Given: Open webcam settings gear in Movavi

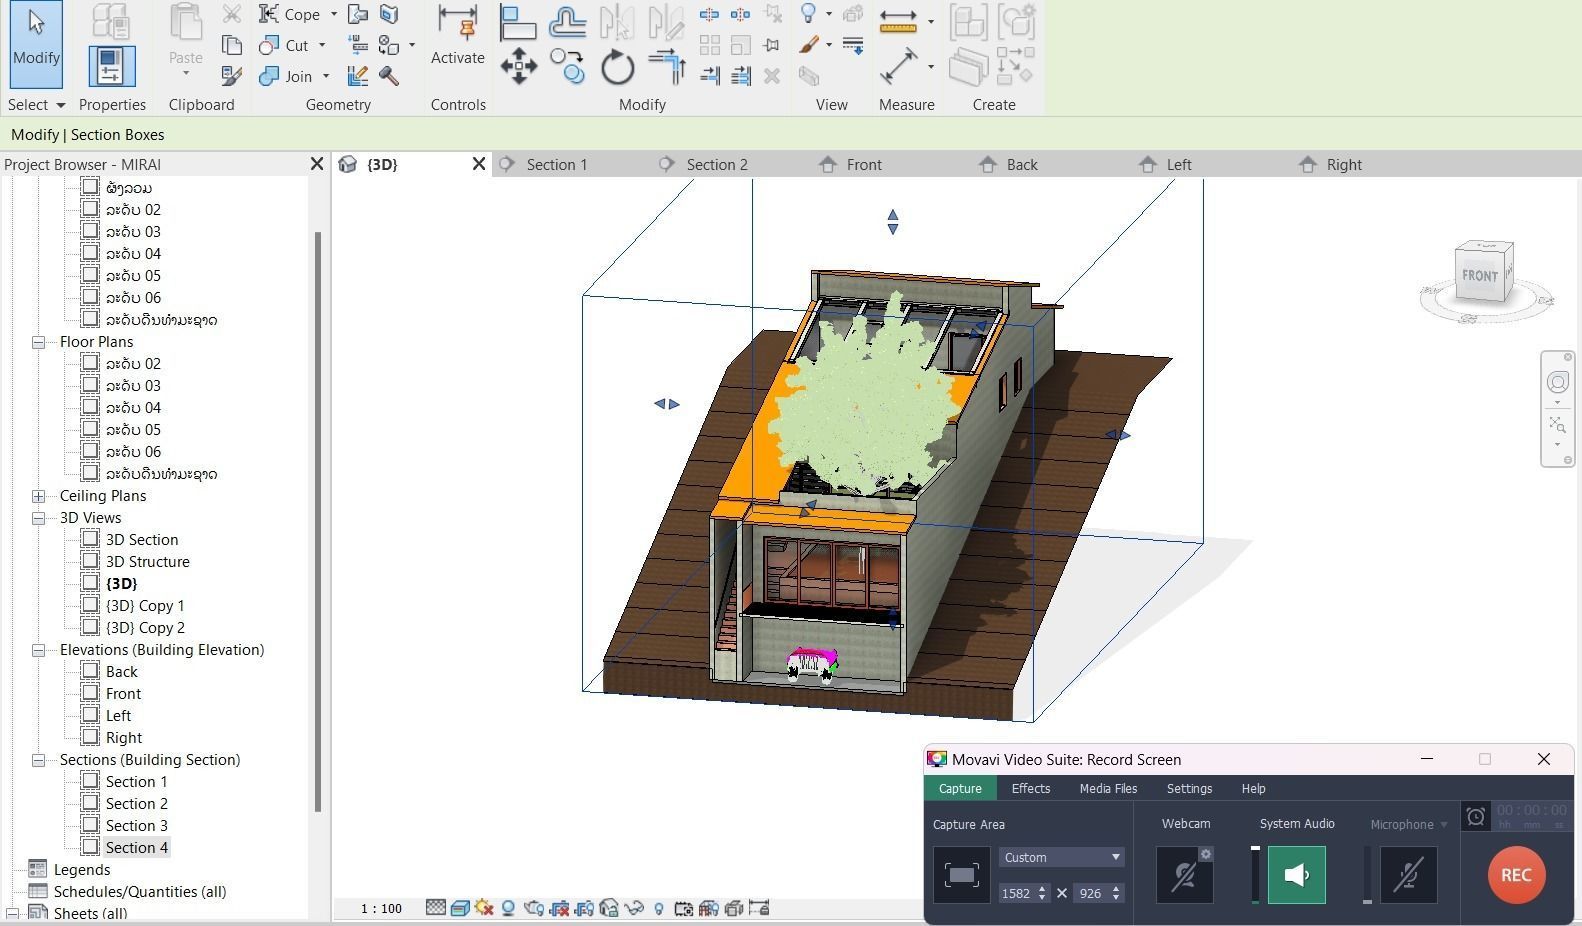Looking at the screenshot, I should click(x=1206, y=854).
